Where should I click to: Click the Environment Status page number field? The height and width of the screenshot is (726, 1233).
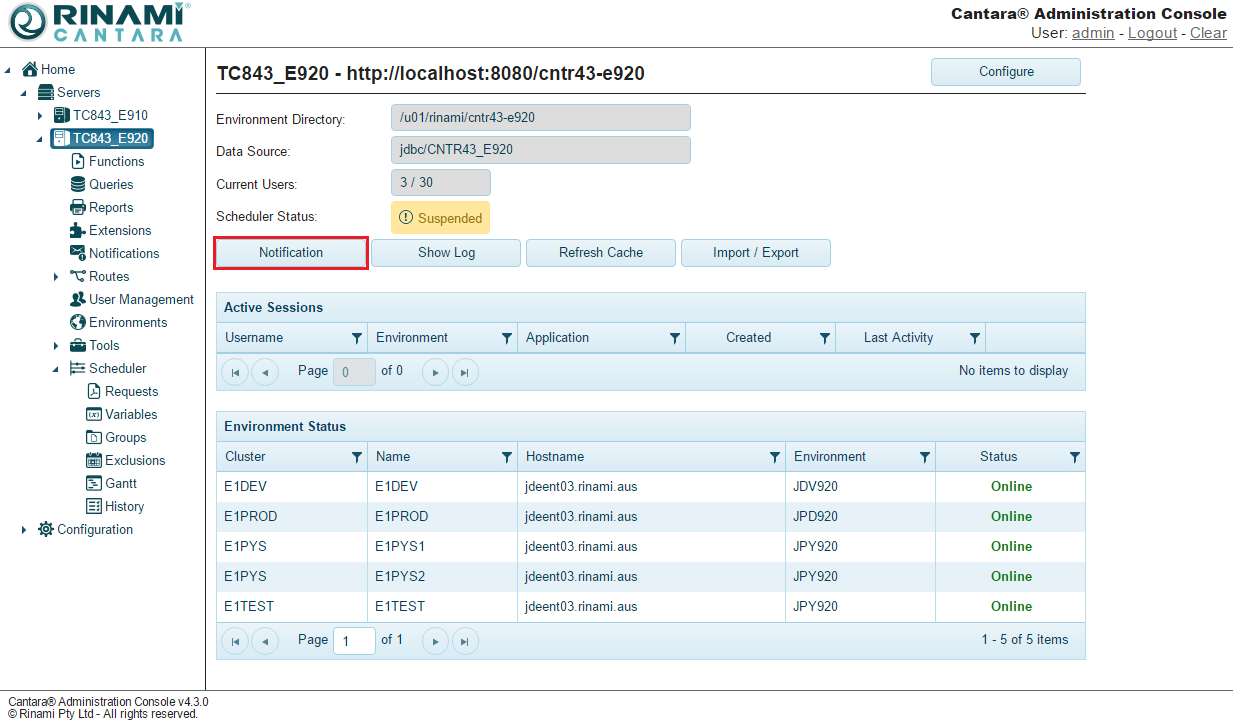click(354, 640)
